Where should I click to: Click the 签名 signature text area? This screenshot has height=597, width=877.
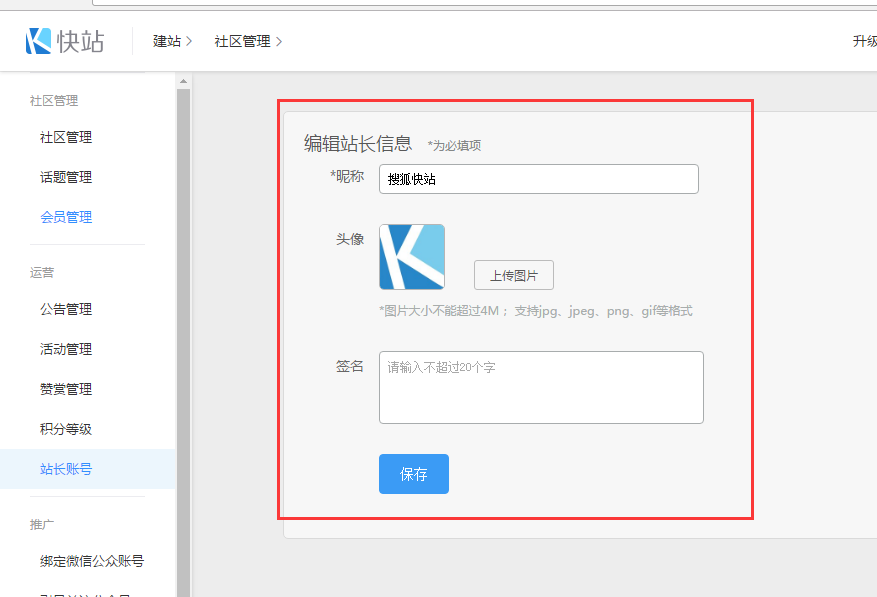pyautogui.click(x=541, y=387)
